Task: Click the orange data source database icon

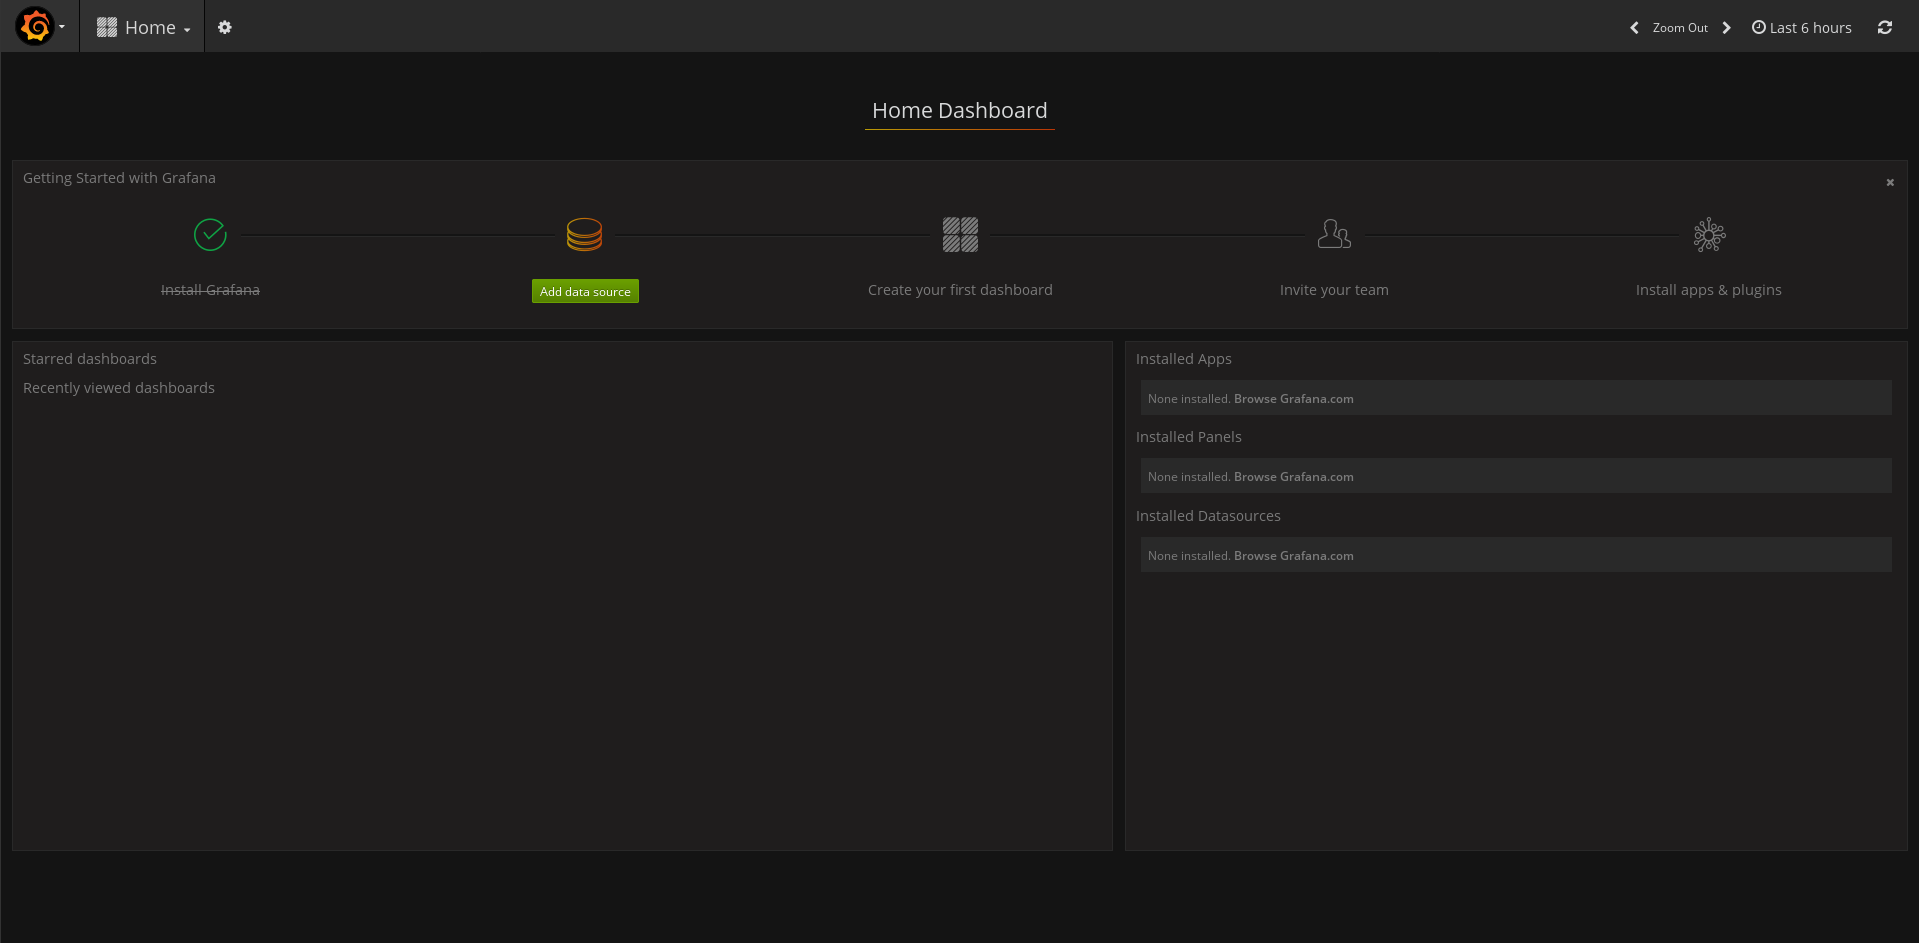Action: pyautogui.click(x=584, y=235)
